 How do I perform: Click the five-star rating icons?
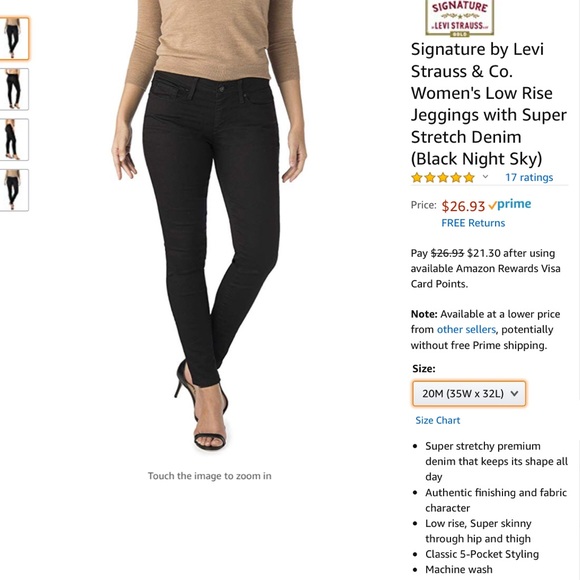tap(443, 178)
